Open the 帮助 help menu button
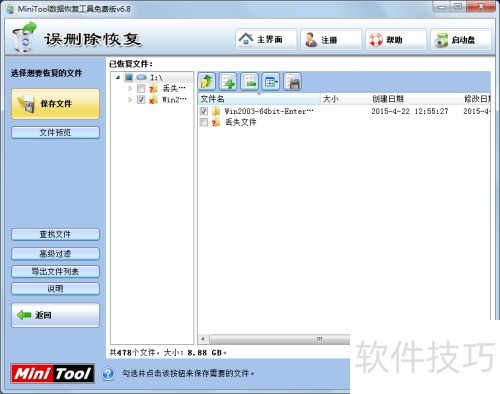Viewport: 500px width, 394px height. click(396, 40)
